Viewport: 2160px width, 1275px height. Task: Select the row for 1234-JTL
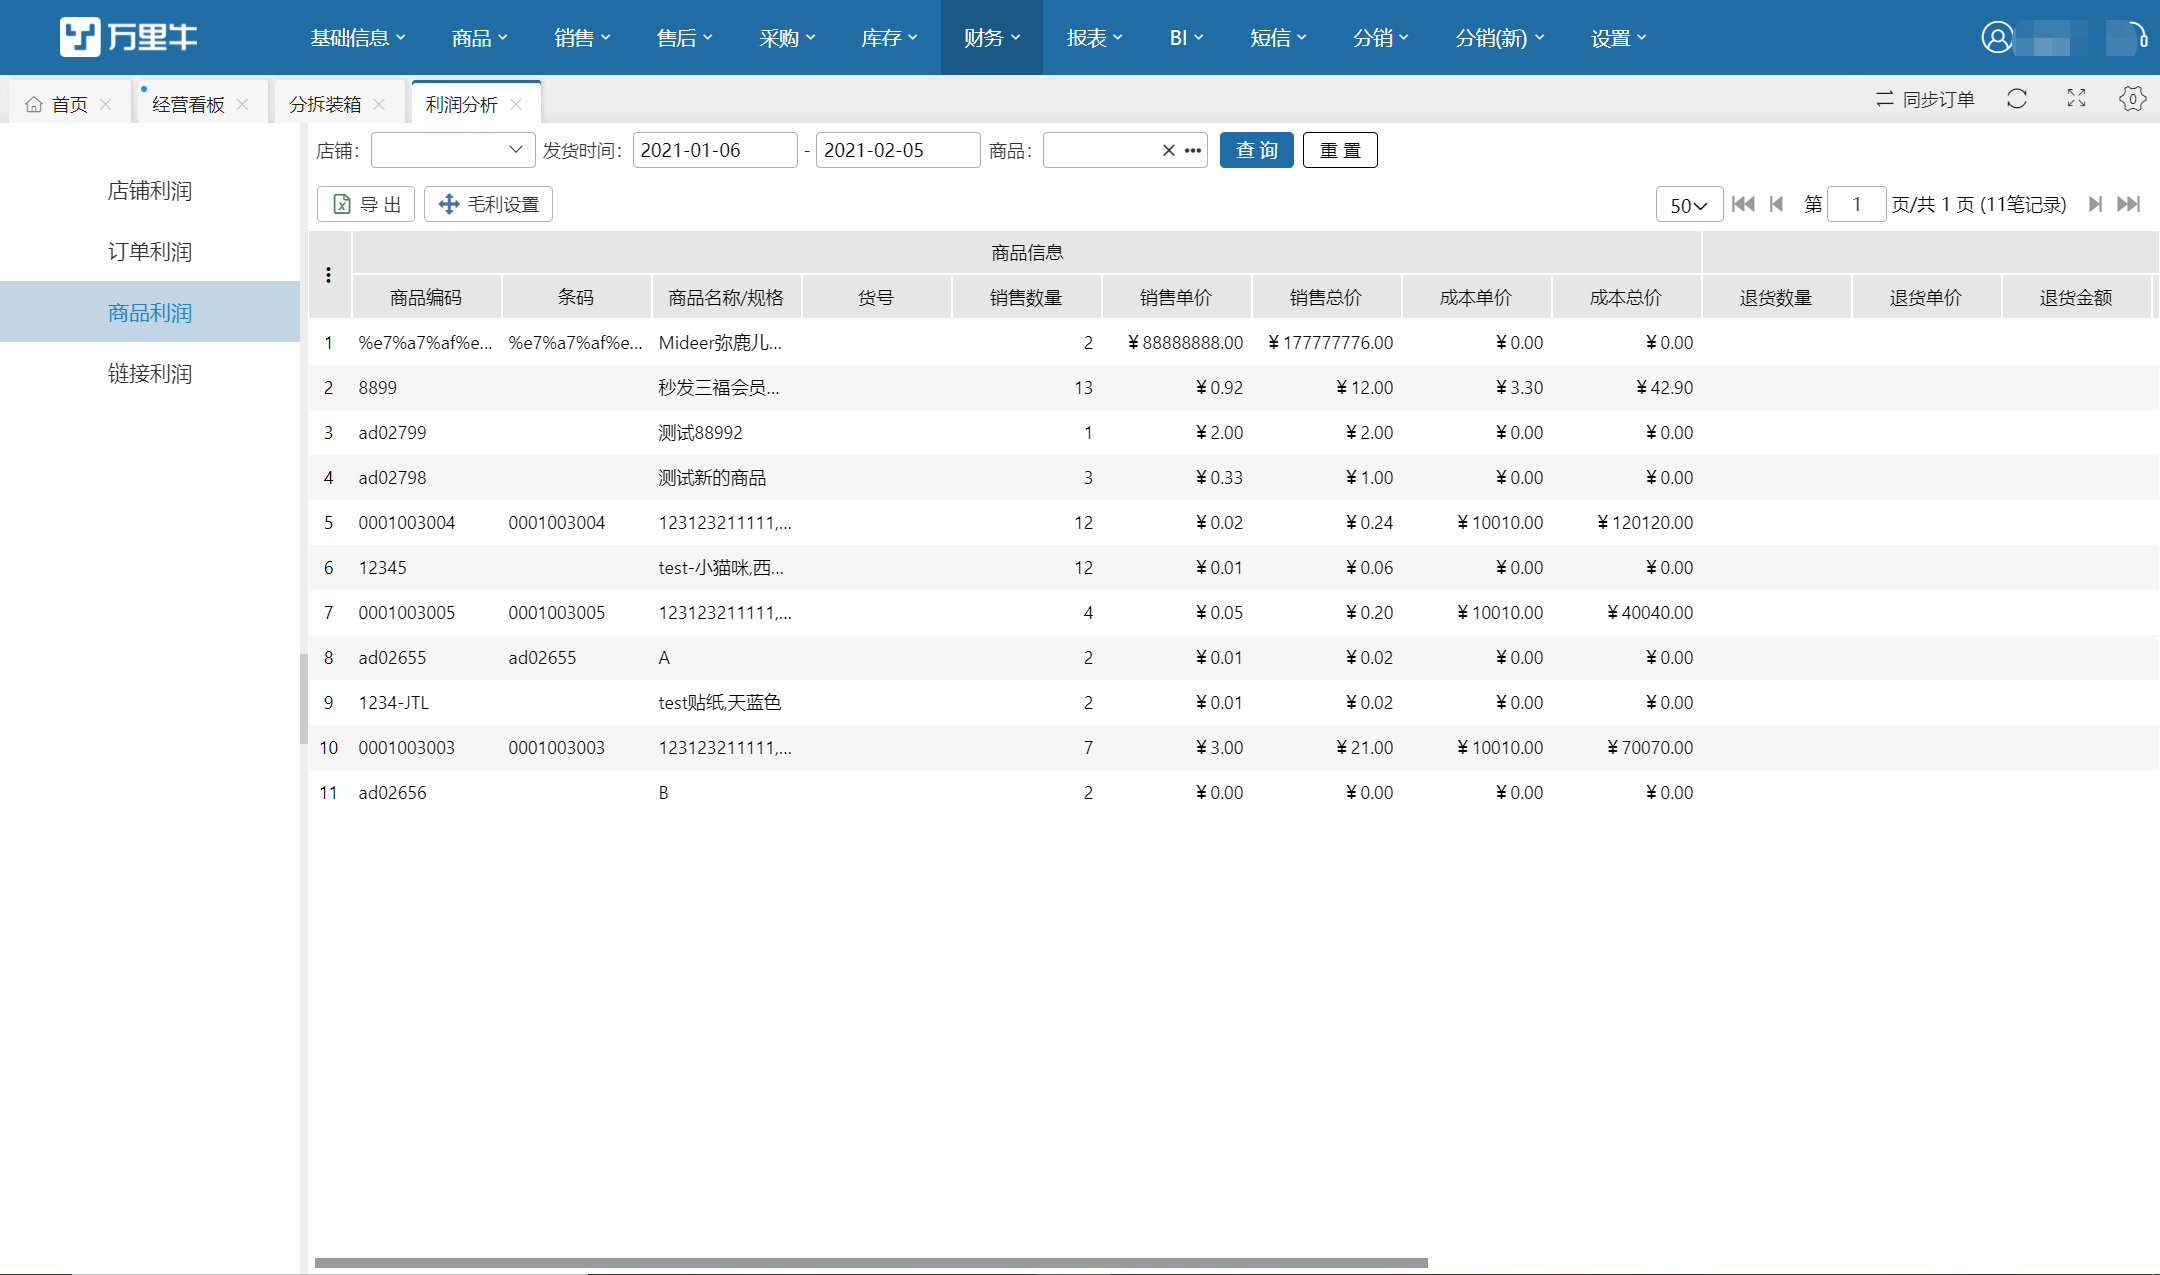pyautogui.click(x=1234, y=702)
